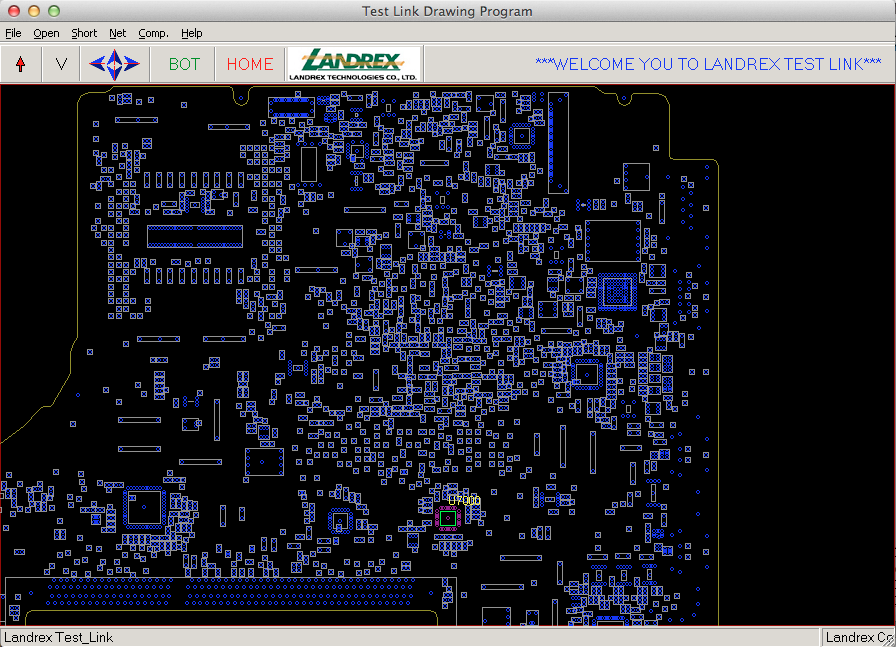Click the yellow U7000 component label
896x647 pixels.
point(465,501)
